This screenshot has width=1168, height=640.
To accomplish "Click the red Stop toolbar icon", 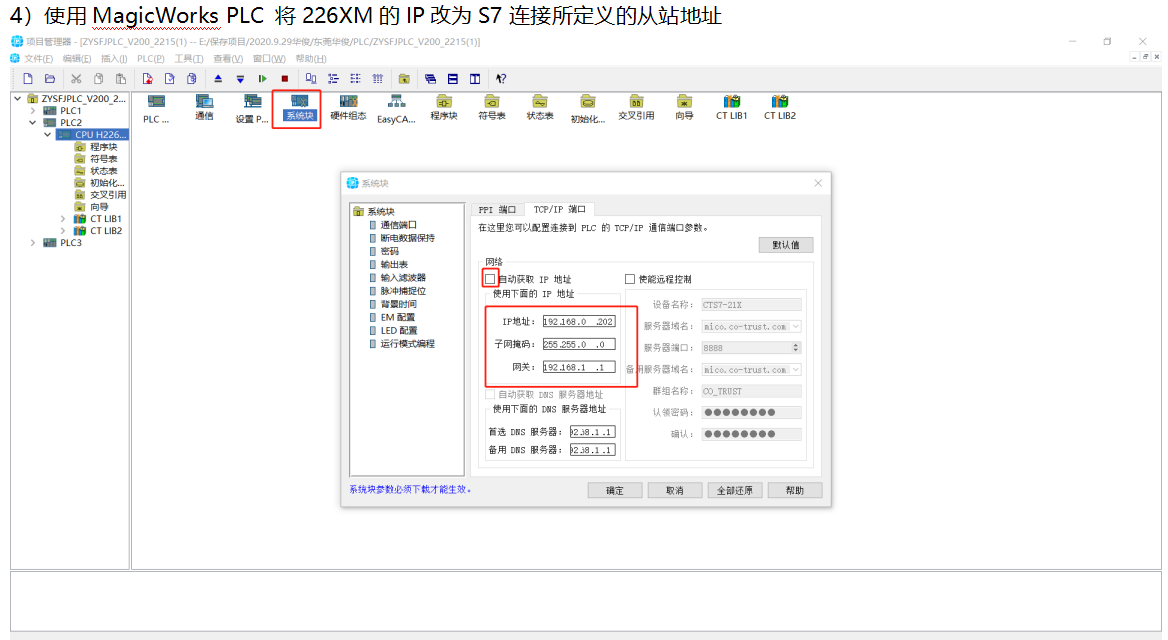I will tap(285, 78).
